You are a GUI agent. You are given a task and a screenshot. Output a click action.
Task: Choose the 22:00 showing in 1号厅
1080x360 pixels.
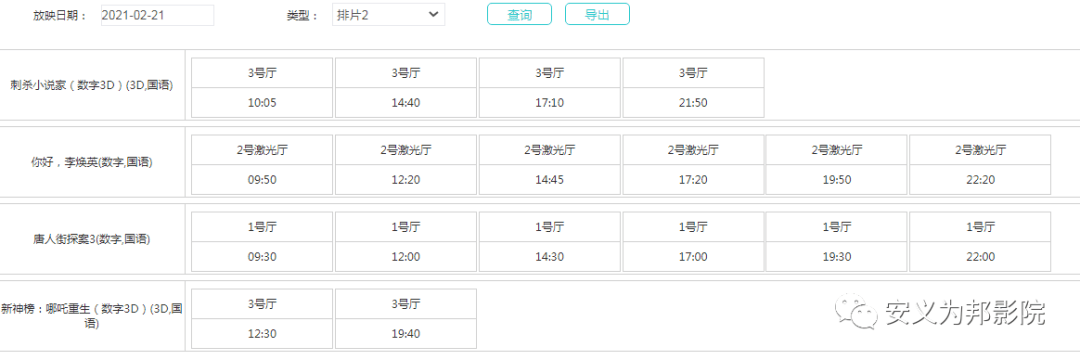click(x=980, y=242)
